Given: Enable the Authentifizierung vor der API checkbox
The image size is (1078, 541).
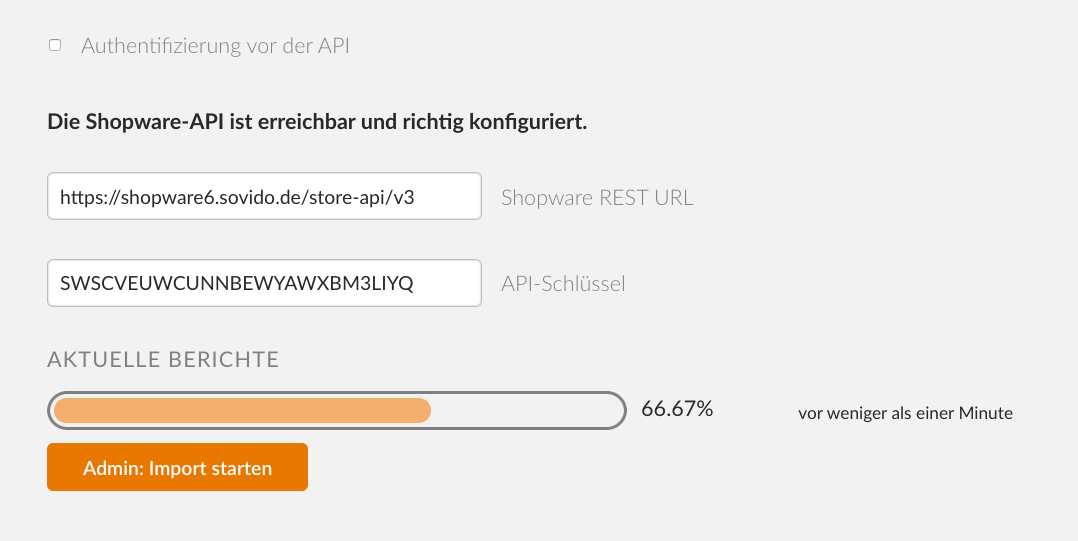Looking at the screenshot, I should pyautogui.click(x=55, y=45).
